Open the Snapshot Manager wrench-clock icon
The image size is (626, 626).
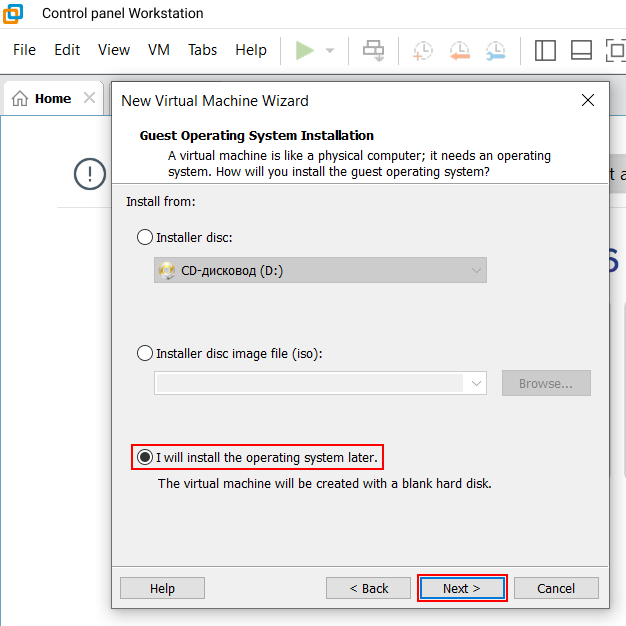coord(495,50)
